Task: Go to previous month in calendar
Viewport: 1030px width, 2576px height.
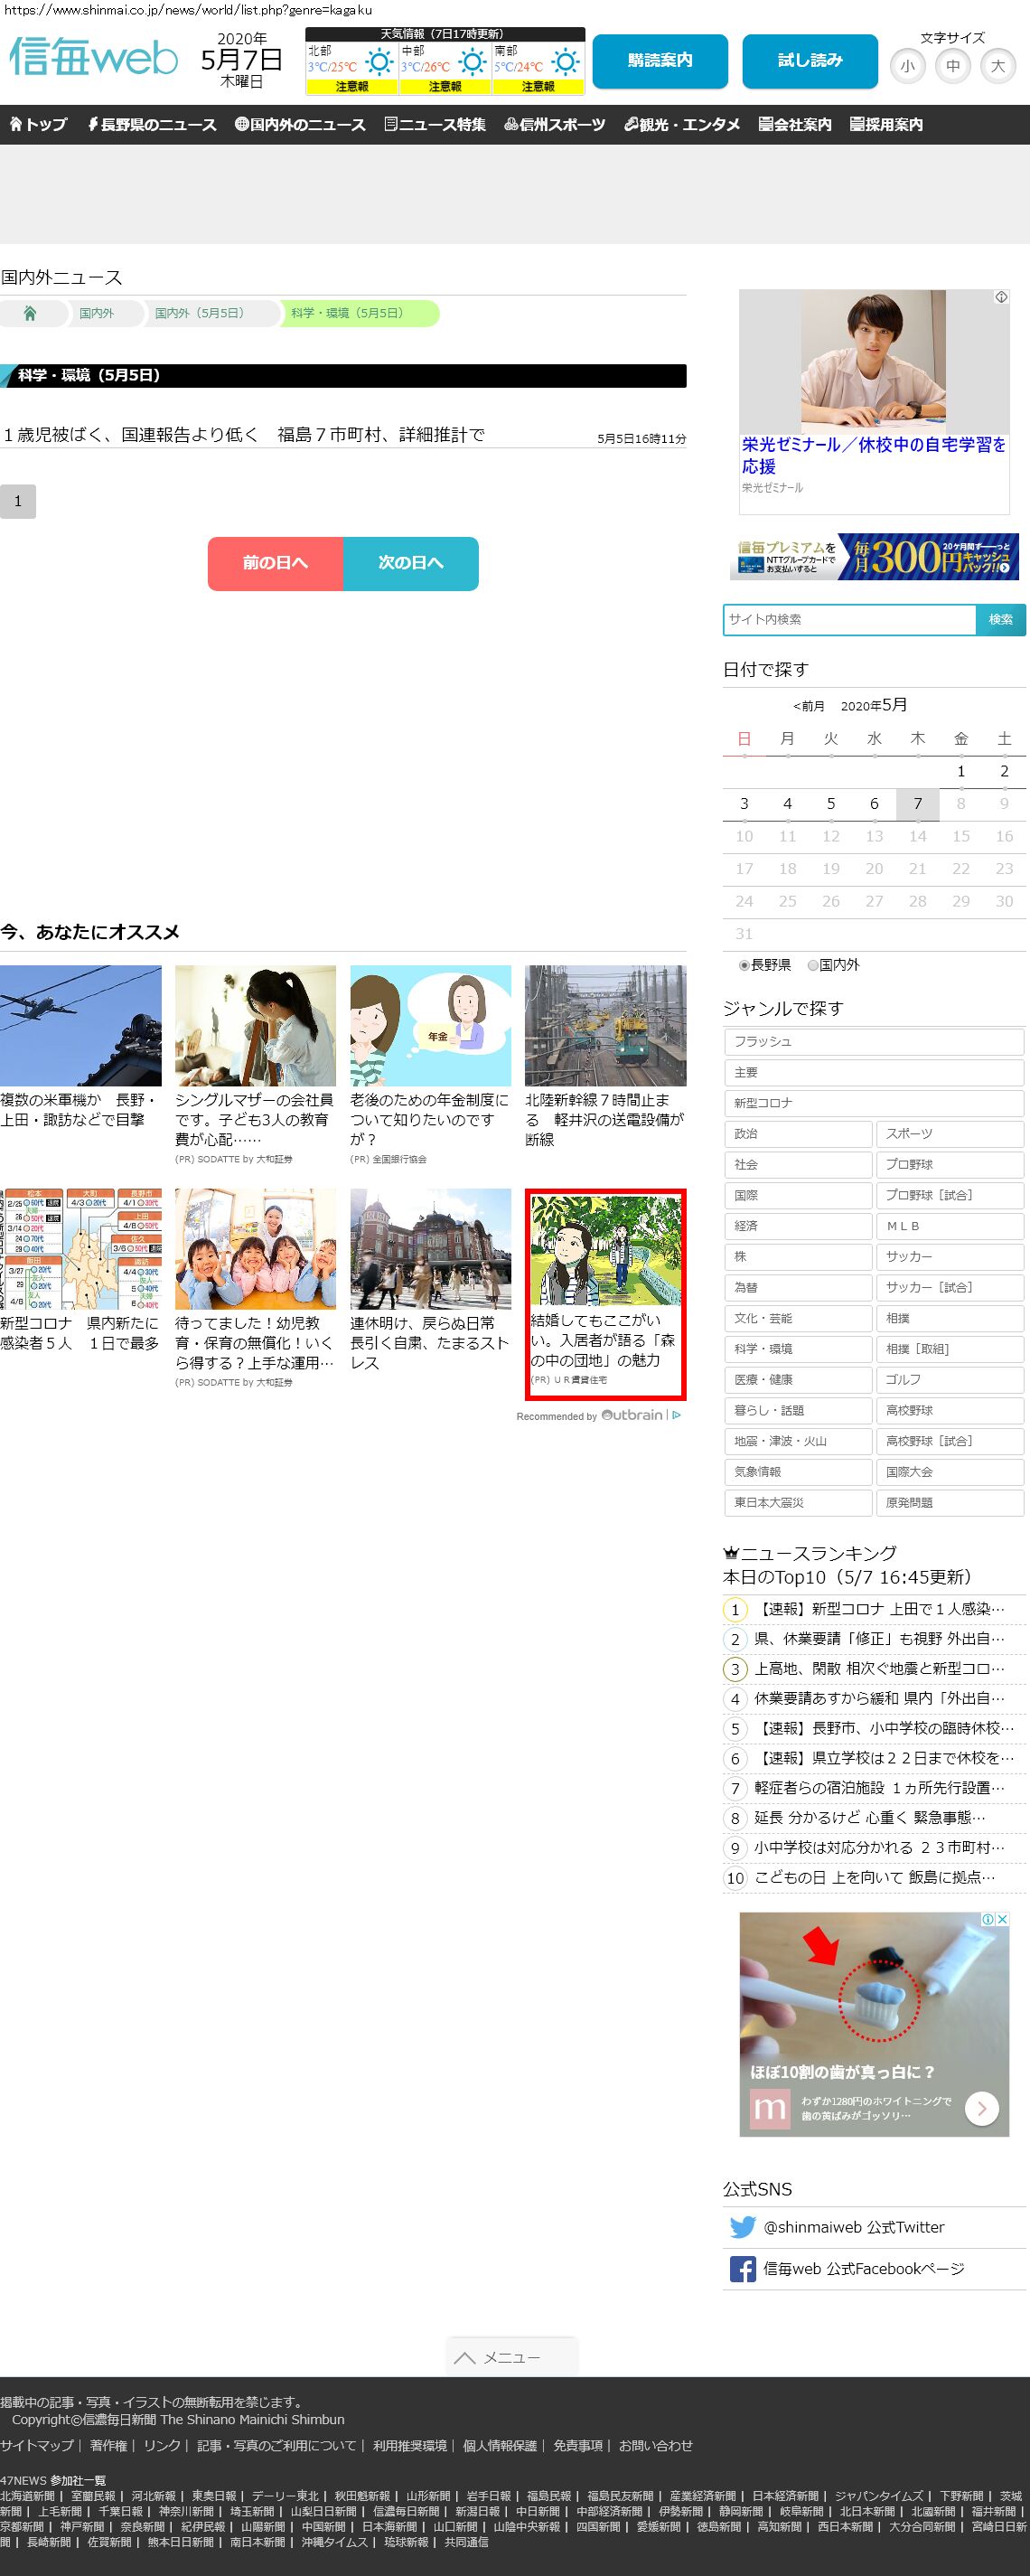Action: [808, 706]
